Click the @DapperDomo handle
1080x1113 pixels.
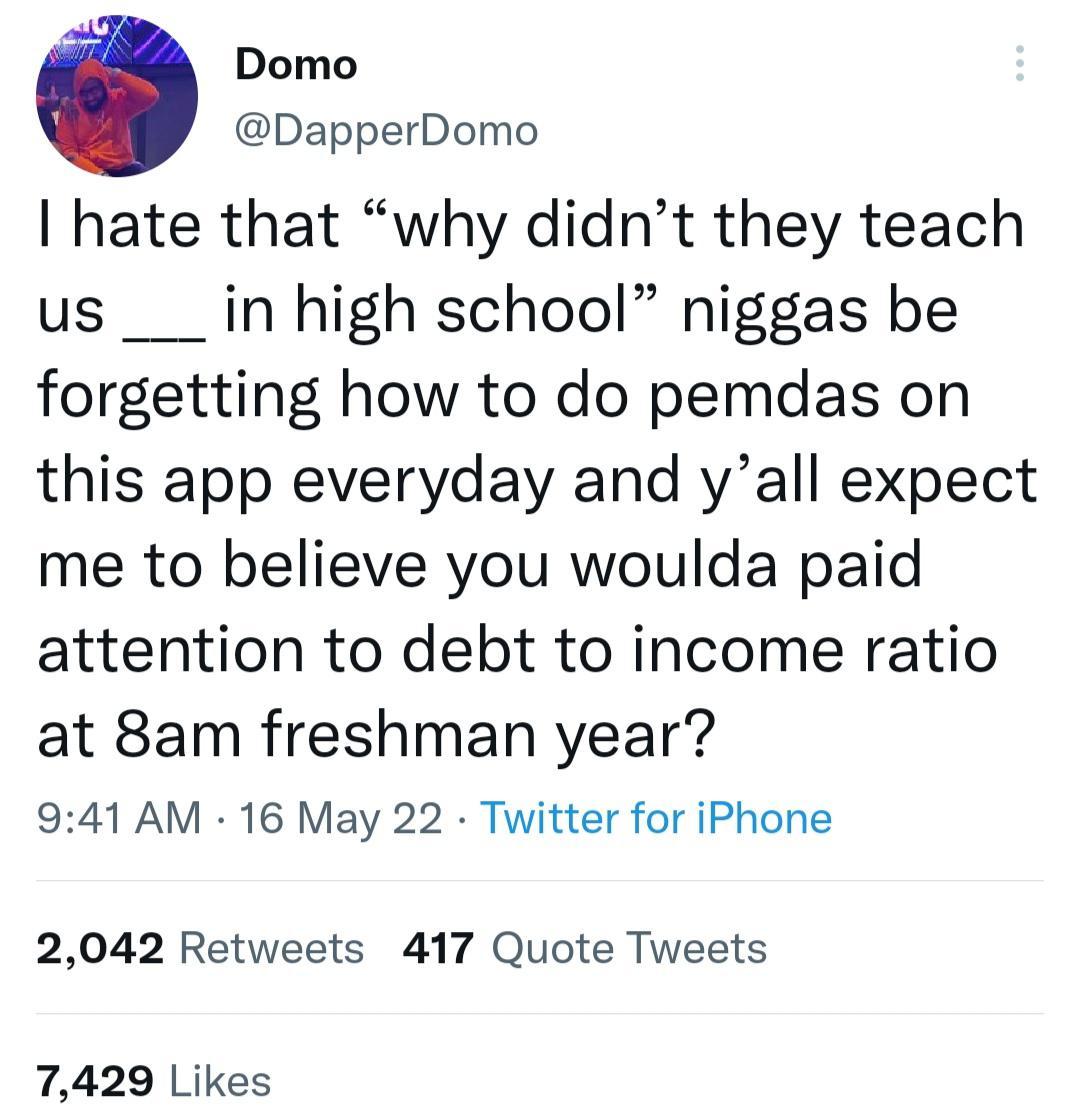click(386, 128)
